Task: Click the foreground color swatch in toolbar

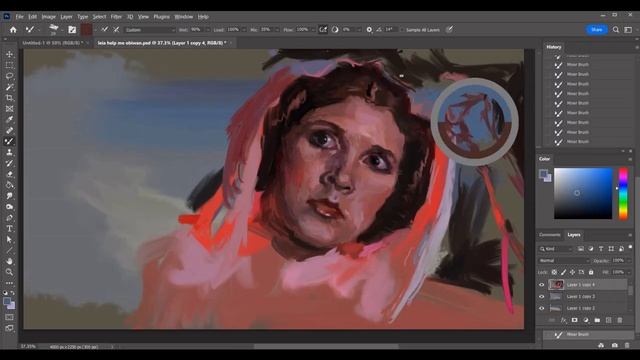Action: [7, 302]
